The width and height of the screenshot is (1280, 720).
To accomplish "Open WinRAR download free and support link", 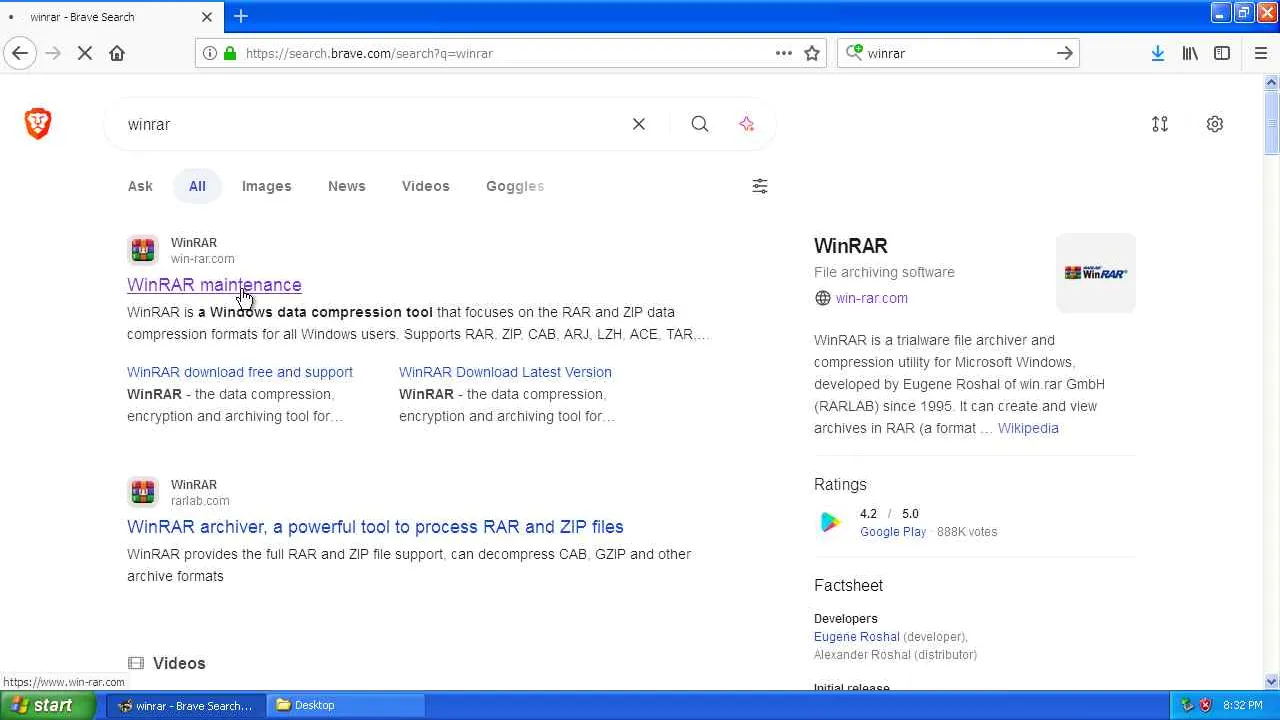I will (x=240, y=372).
